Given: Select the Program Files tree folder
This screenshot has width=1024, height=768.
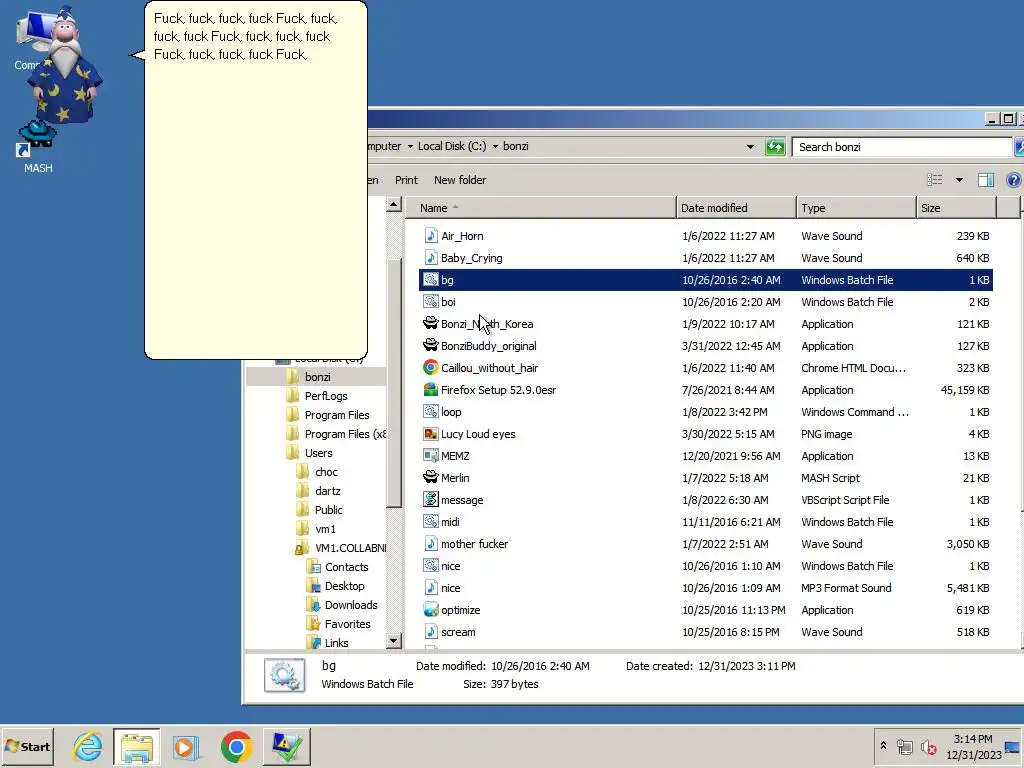Looking at the screenshot, I should [336, 415].
